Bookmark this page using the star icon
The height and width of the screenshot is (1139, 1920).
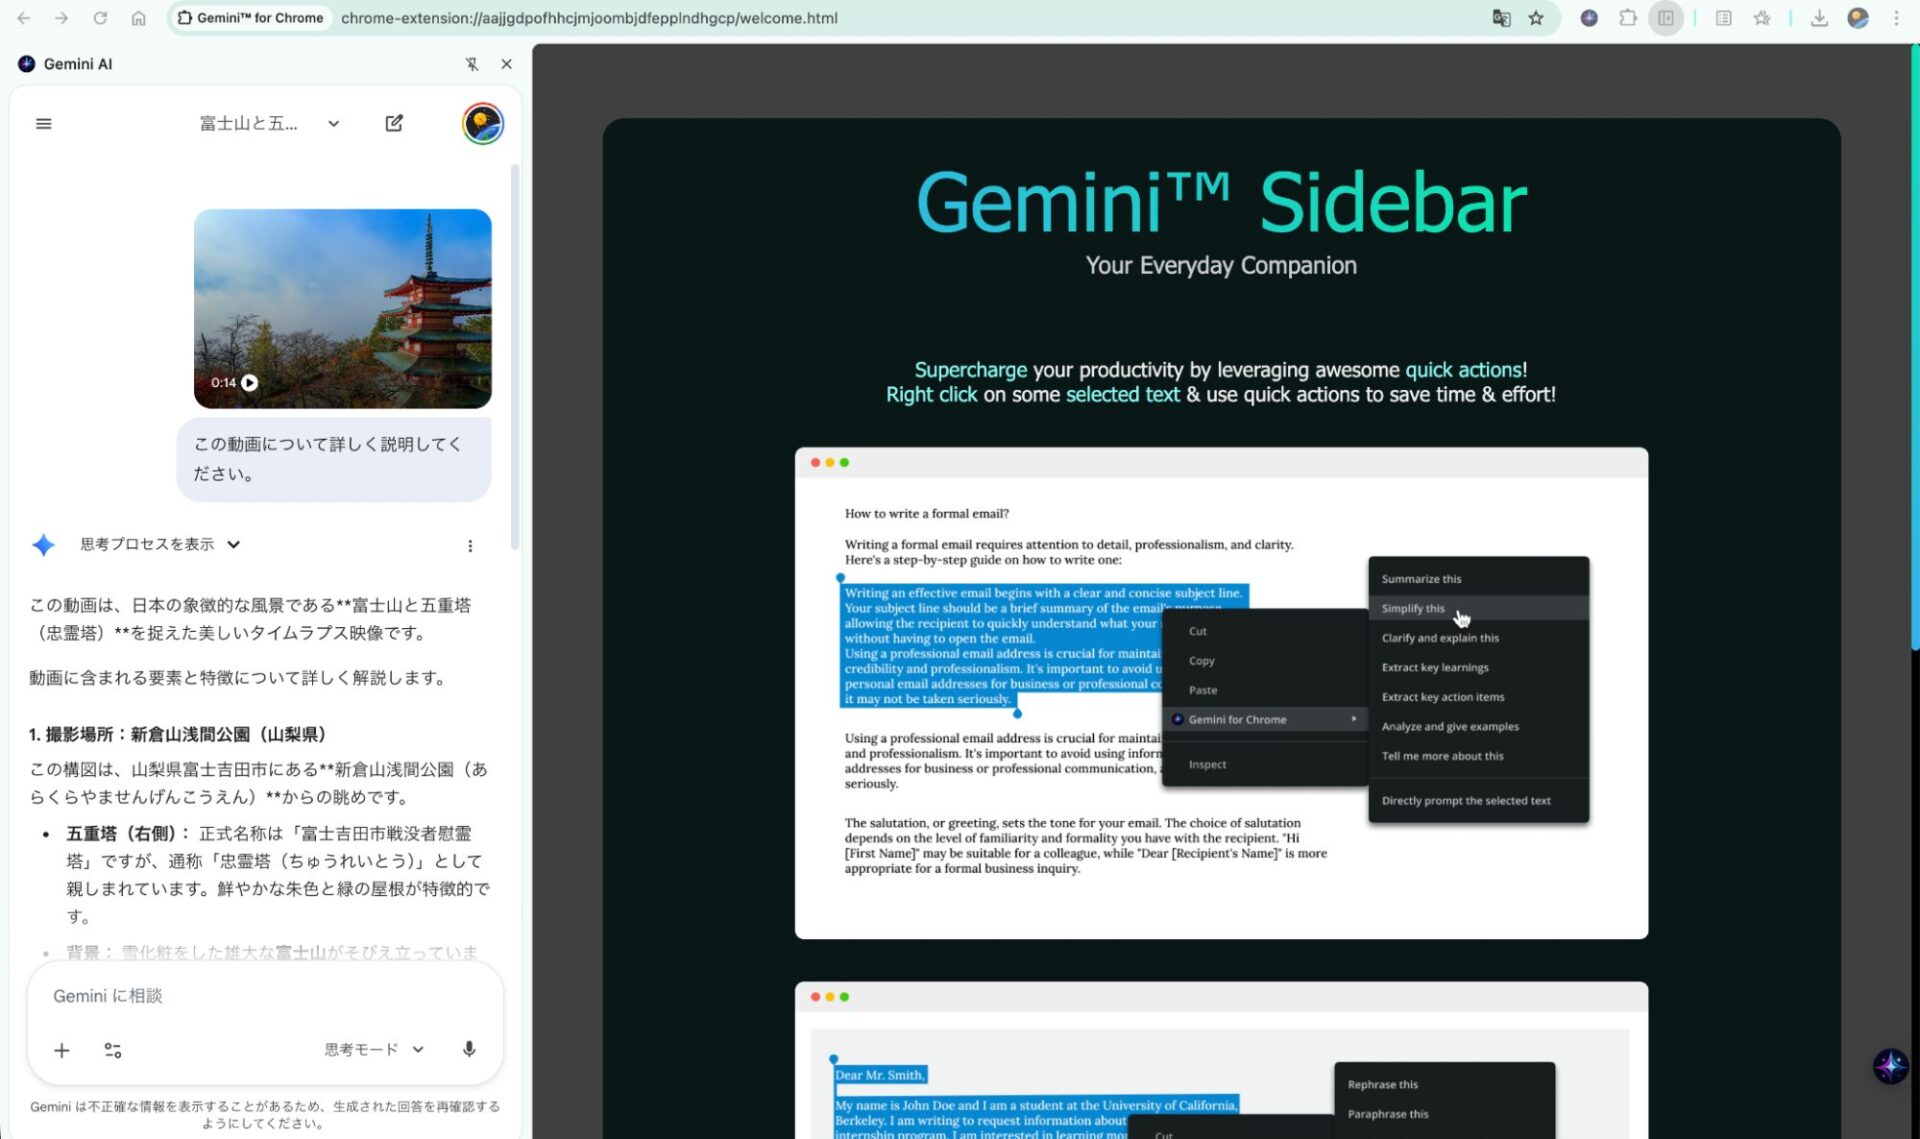[1537, 18]
